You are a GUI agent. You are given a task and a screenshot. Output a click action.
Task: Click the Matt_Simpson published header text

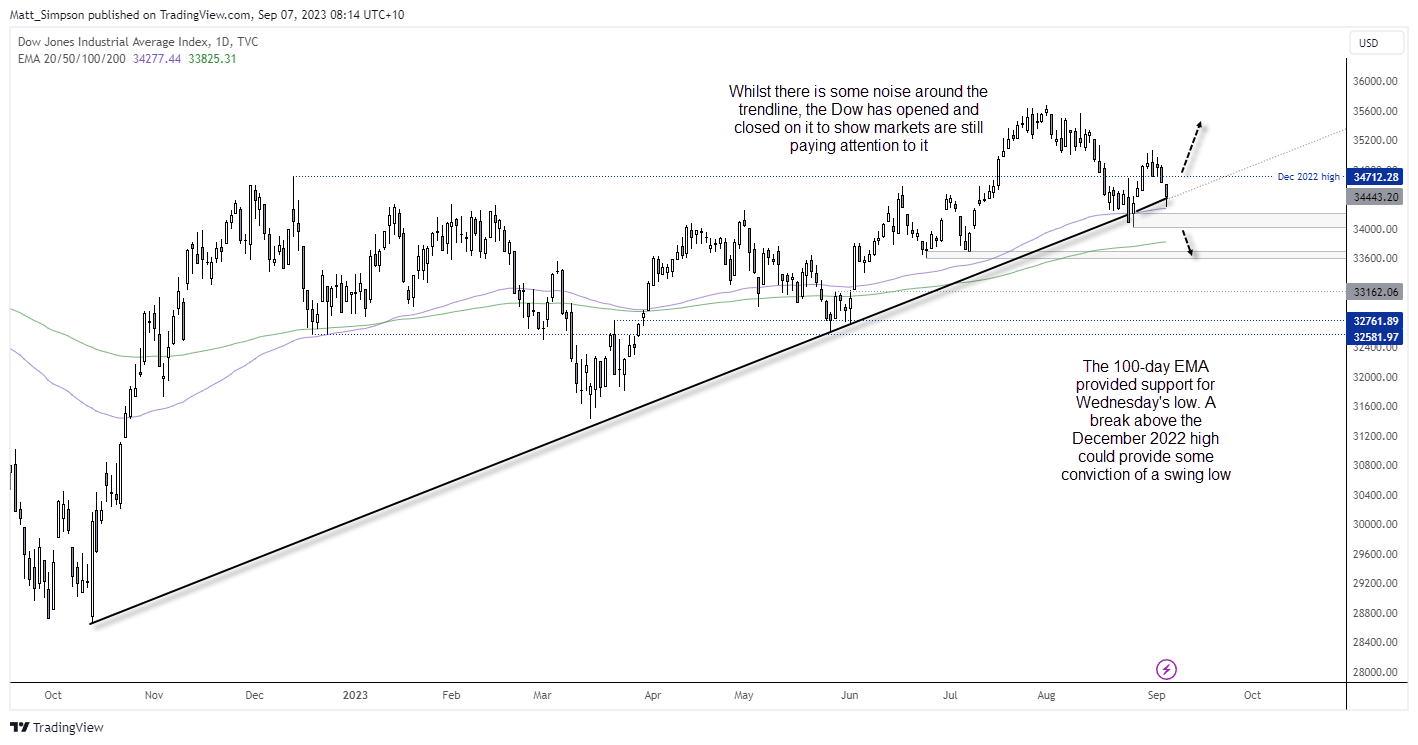(207, 15)
